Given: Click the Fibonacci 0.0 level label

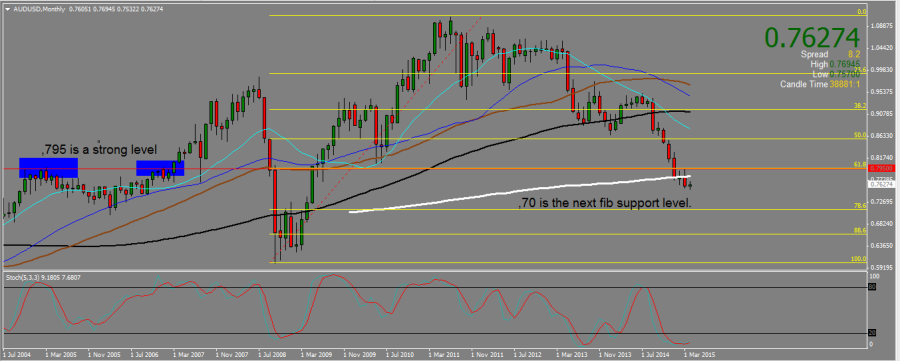Looking at the screenshot, I should click(x=861, y=11).
